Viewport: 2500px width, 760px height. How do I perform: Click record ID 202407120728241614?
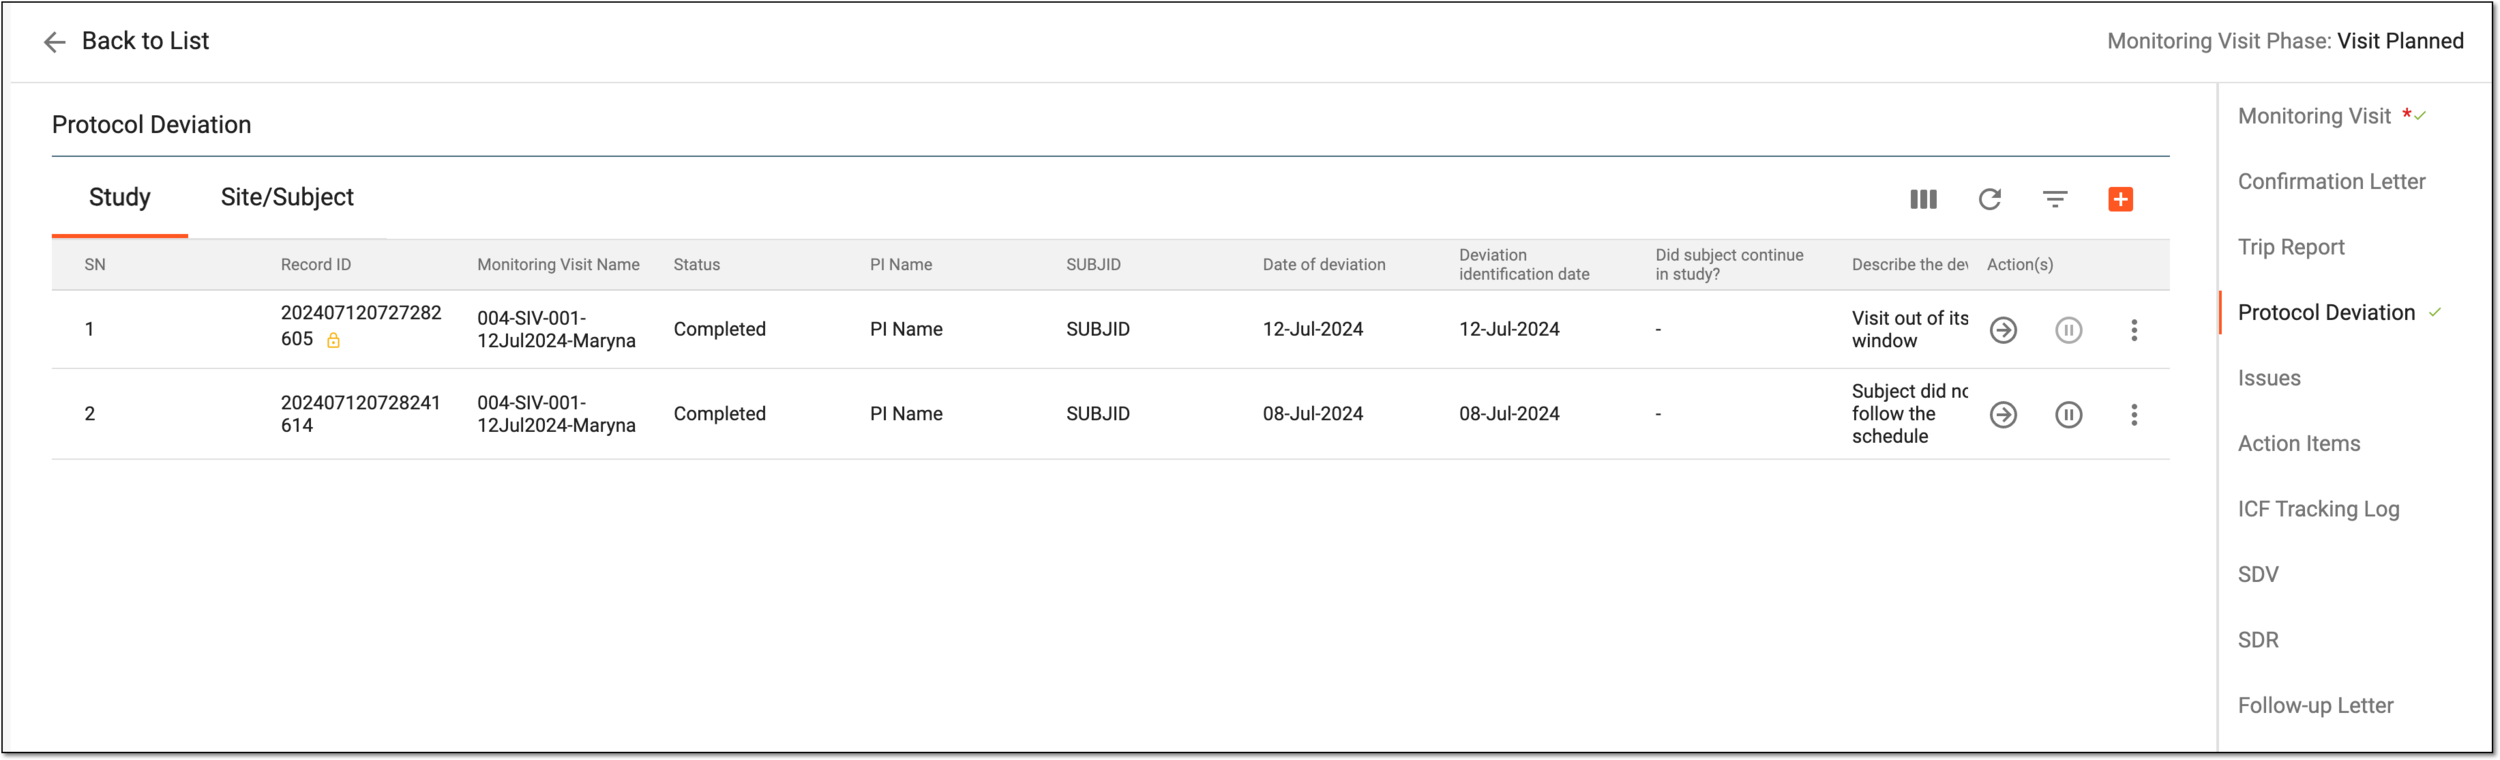[x=361, y=414]
